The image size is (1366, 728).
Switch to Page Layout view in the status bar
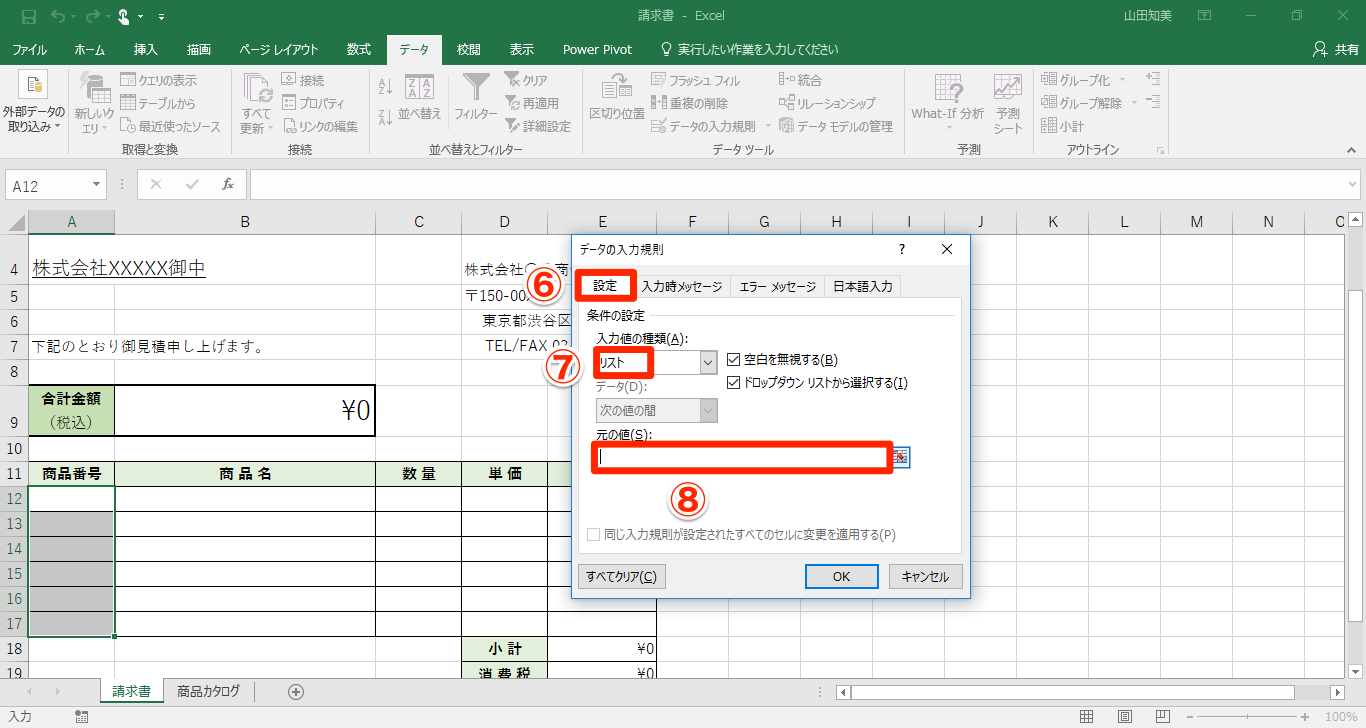point(1125,717)
